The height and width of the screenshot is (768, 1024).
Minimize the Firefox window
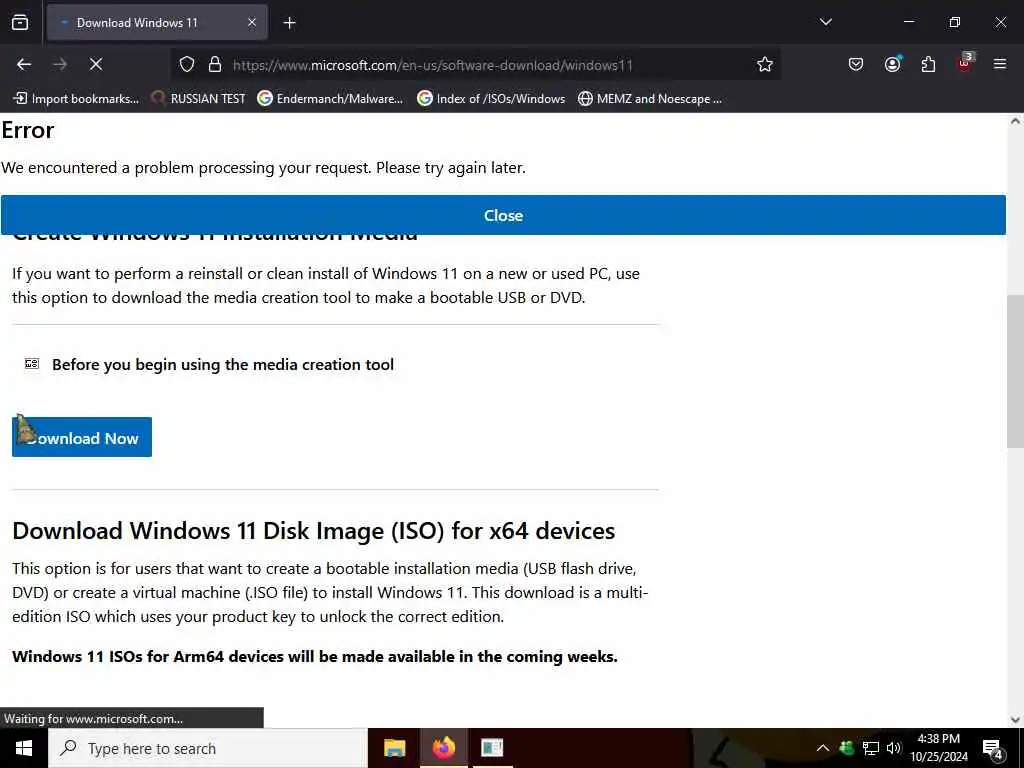908,22
